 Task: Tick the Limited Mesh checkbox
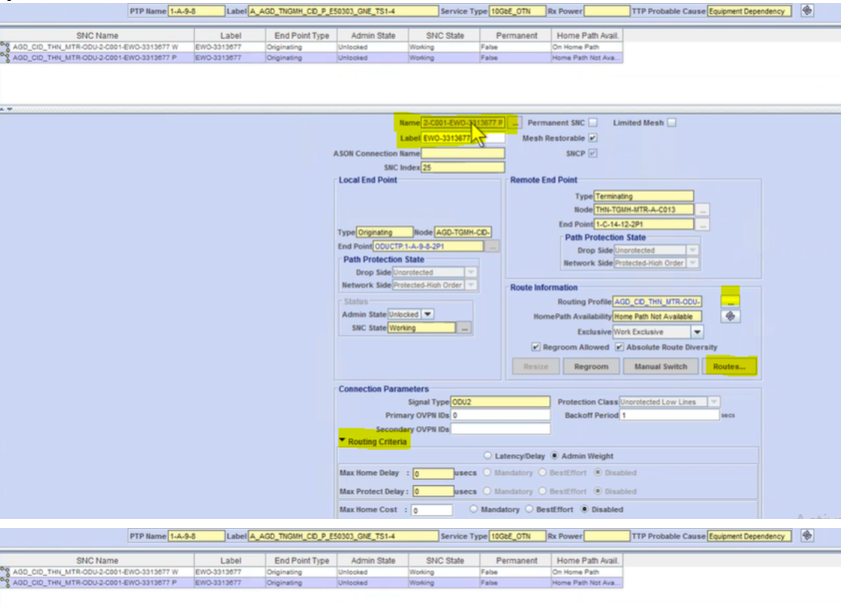(672, 122)
